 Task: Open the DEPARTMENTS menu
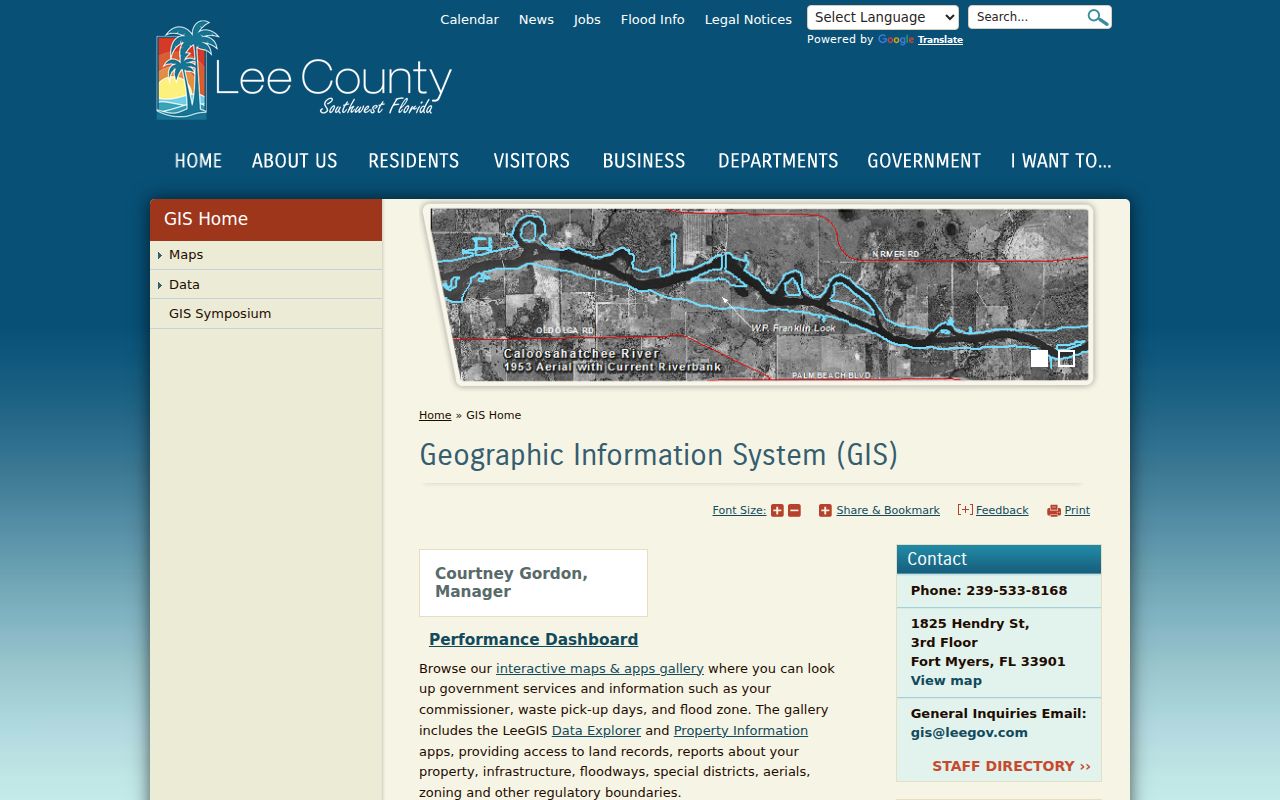click(x=778, y=161)
